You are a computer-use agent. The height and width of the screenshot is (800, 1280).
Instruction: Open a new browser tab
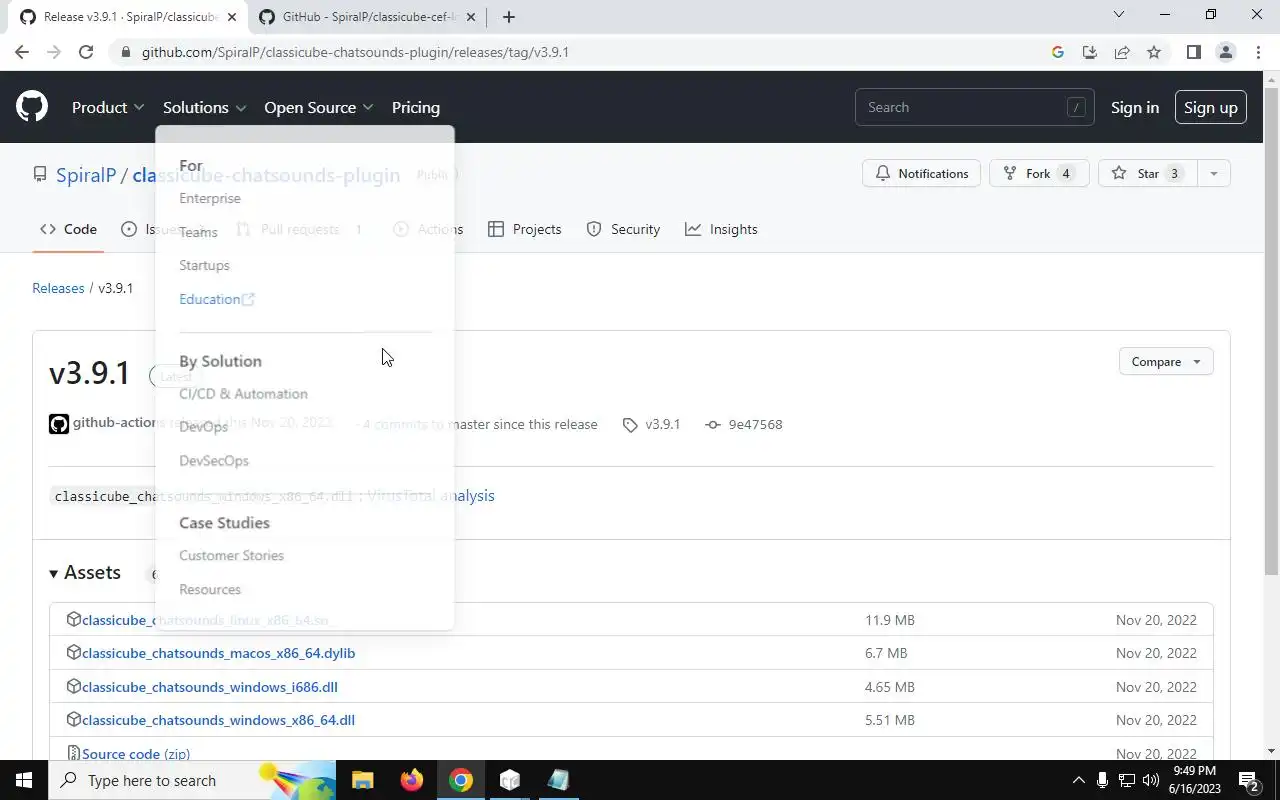[509, 17]
